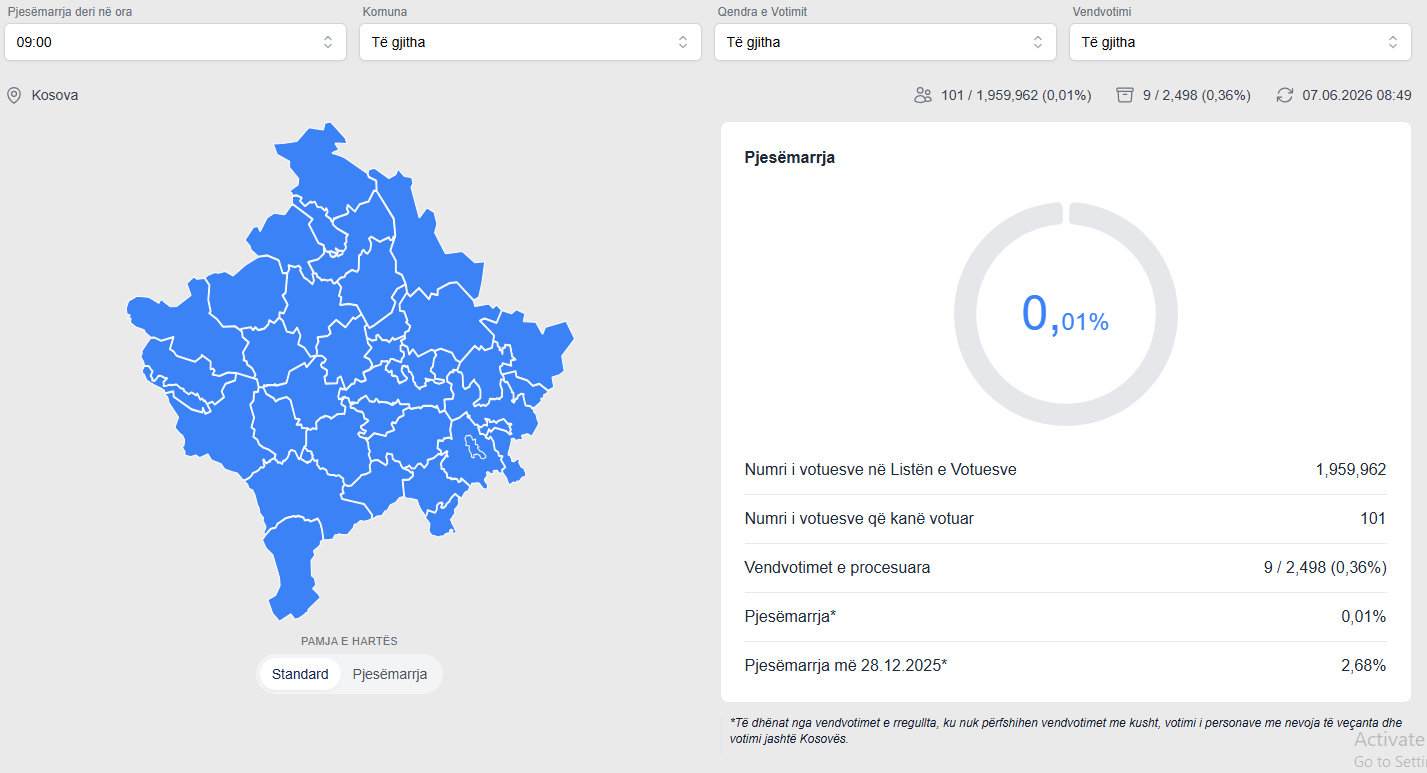Click the 0,01% turnout donut chart

click(1065, 314)
